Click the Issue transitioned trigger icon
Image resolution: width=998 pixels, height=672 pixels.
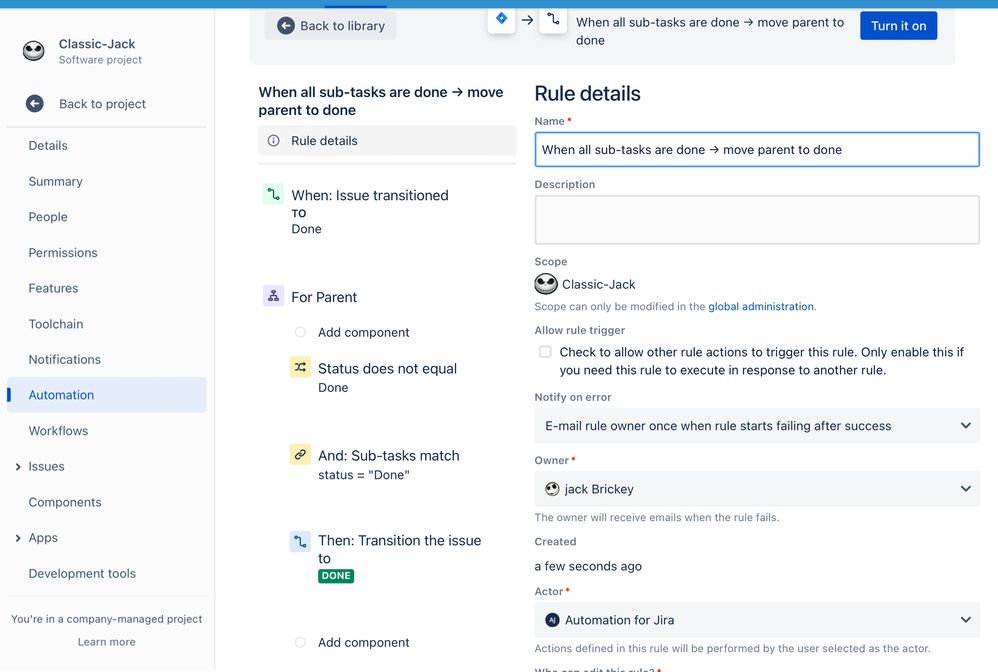coord(274,194)
